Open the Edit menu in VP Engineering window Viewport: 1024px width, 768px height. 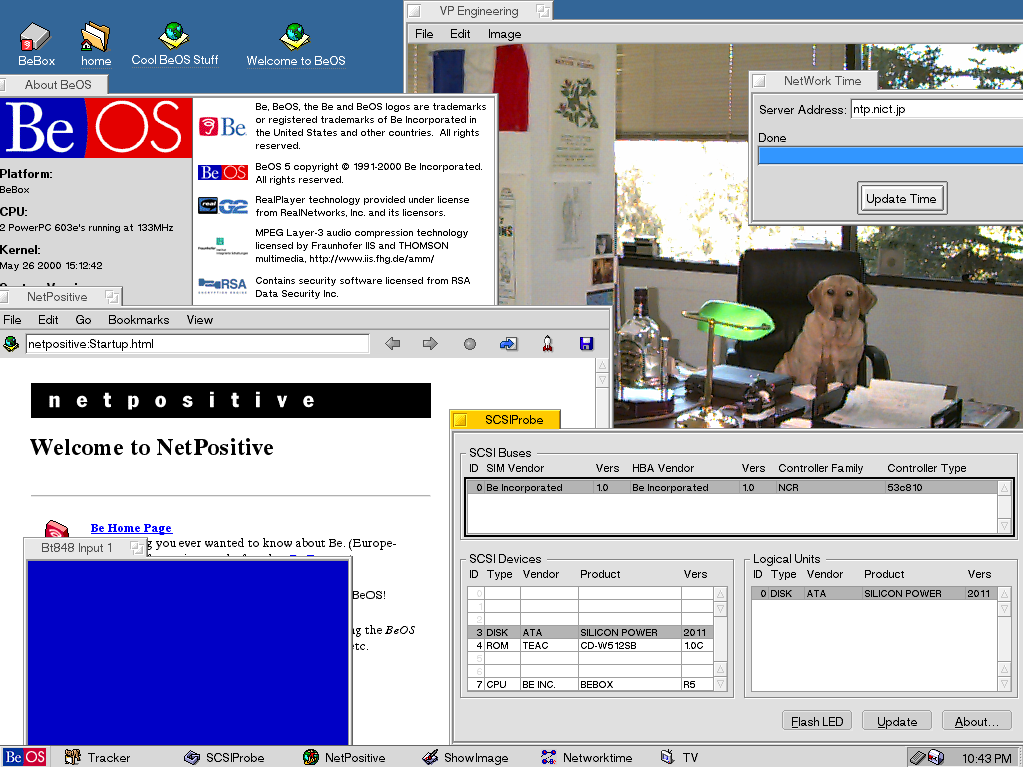coord(460,34)
